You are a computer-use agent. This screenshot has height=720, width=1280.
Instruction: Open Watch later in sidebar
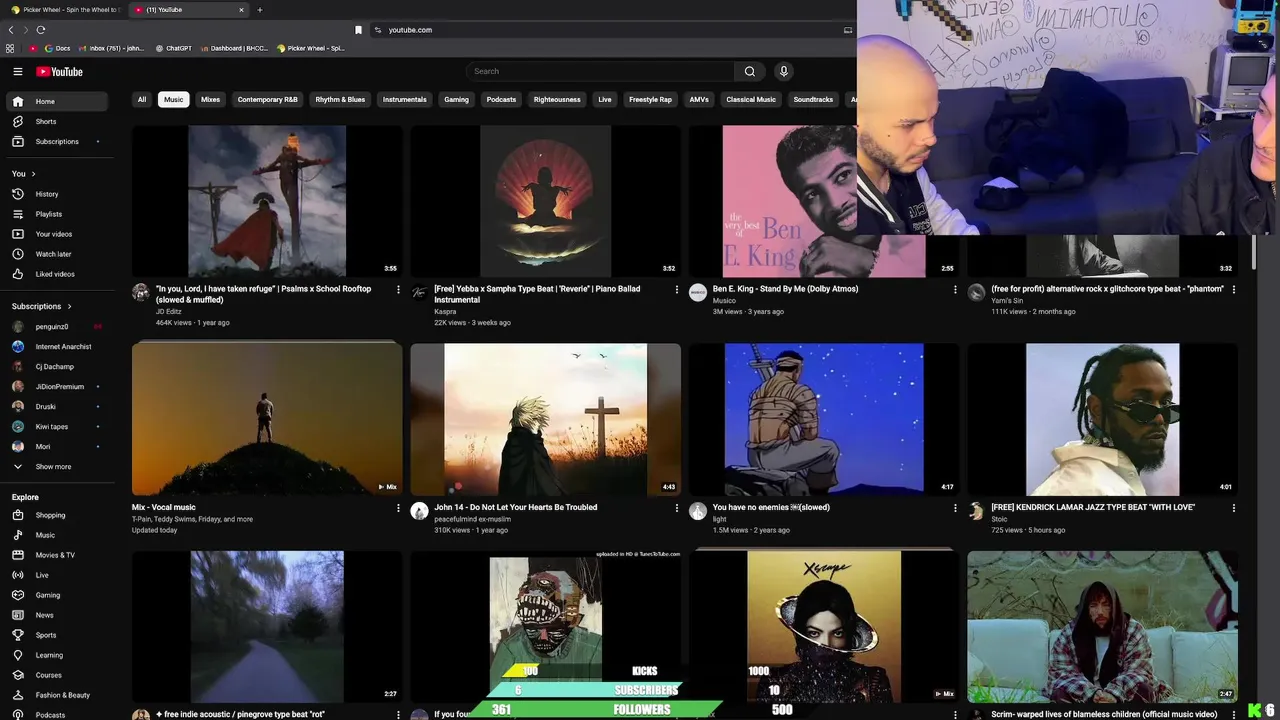tap(57, 254)
